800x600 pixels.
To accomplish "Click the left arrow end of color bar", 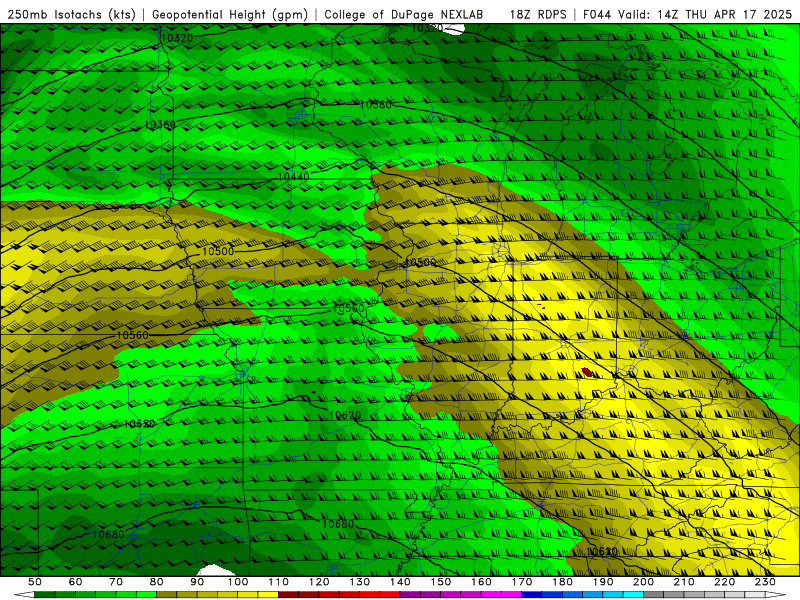I will (24, 595).
